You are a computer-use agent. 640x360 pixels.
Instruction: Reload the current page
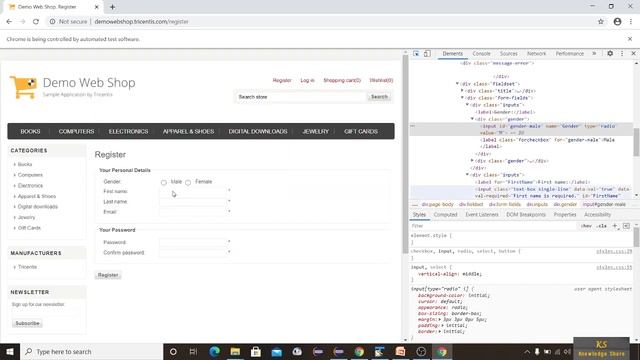pos(36,22)
